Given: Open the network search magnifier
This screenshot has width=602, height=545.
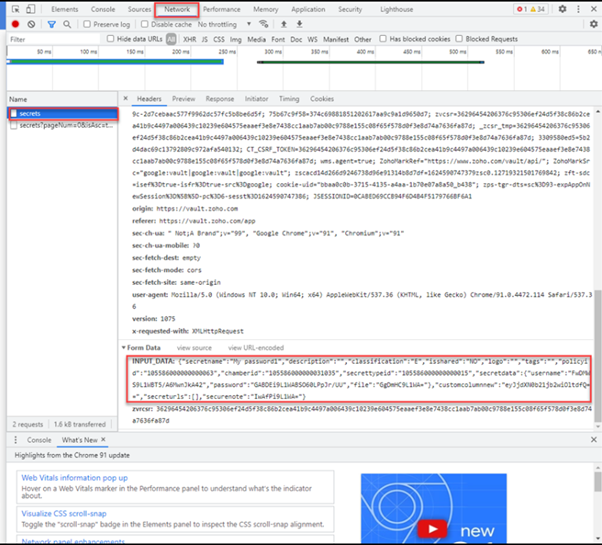Looking at the screenshot, I should pyautogui.click(x=67, y=24).
